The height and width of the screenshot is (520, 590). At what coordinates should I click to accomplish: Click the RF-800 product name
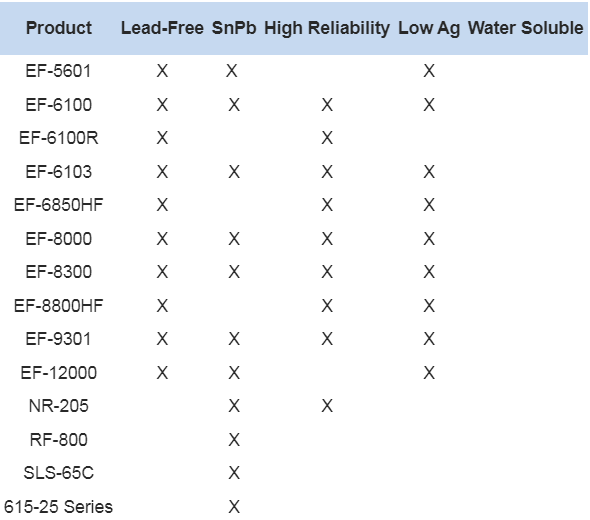tap(59, 439)
